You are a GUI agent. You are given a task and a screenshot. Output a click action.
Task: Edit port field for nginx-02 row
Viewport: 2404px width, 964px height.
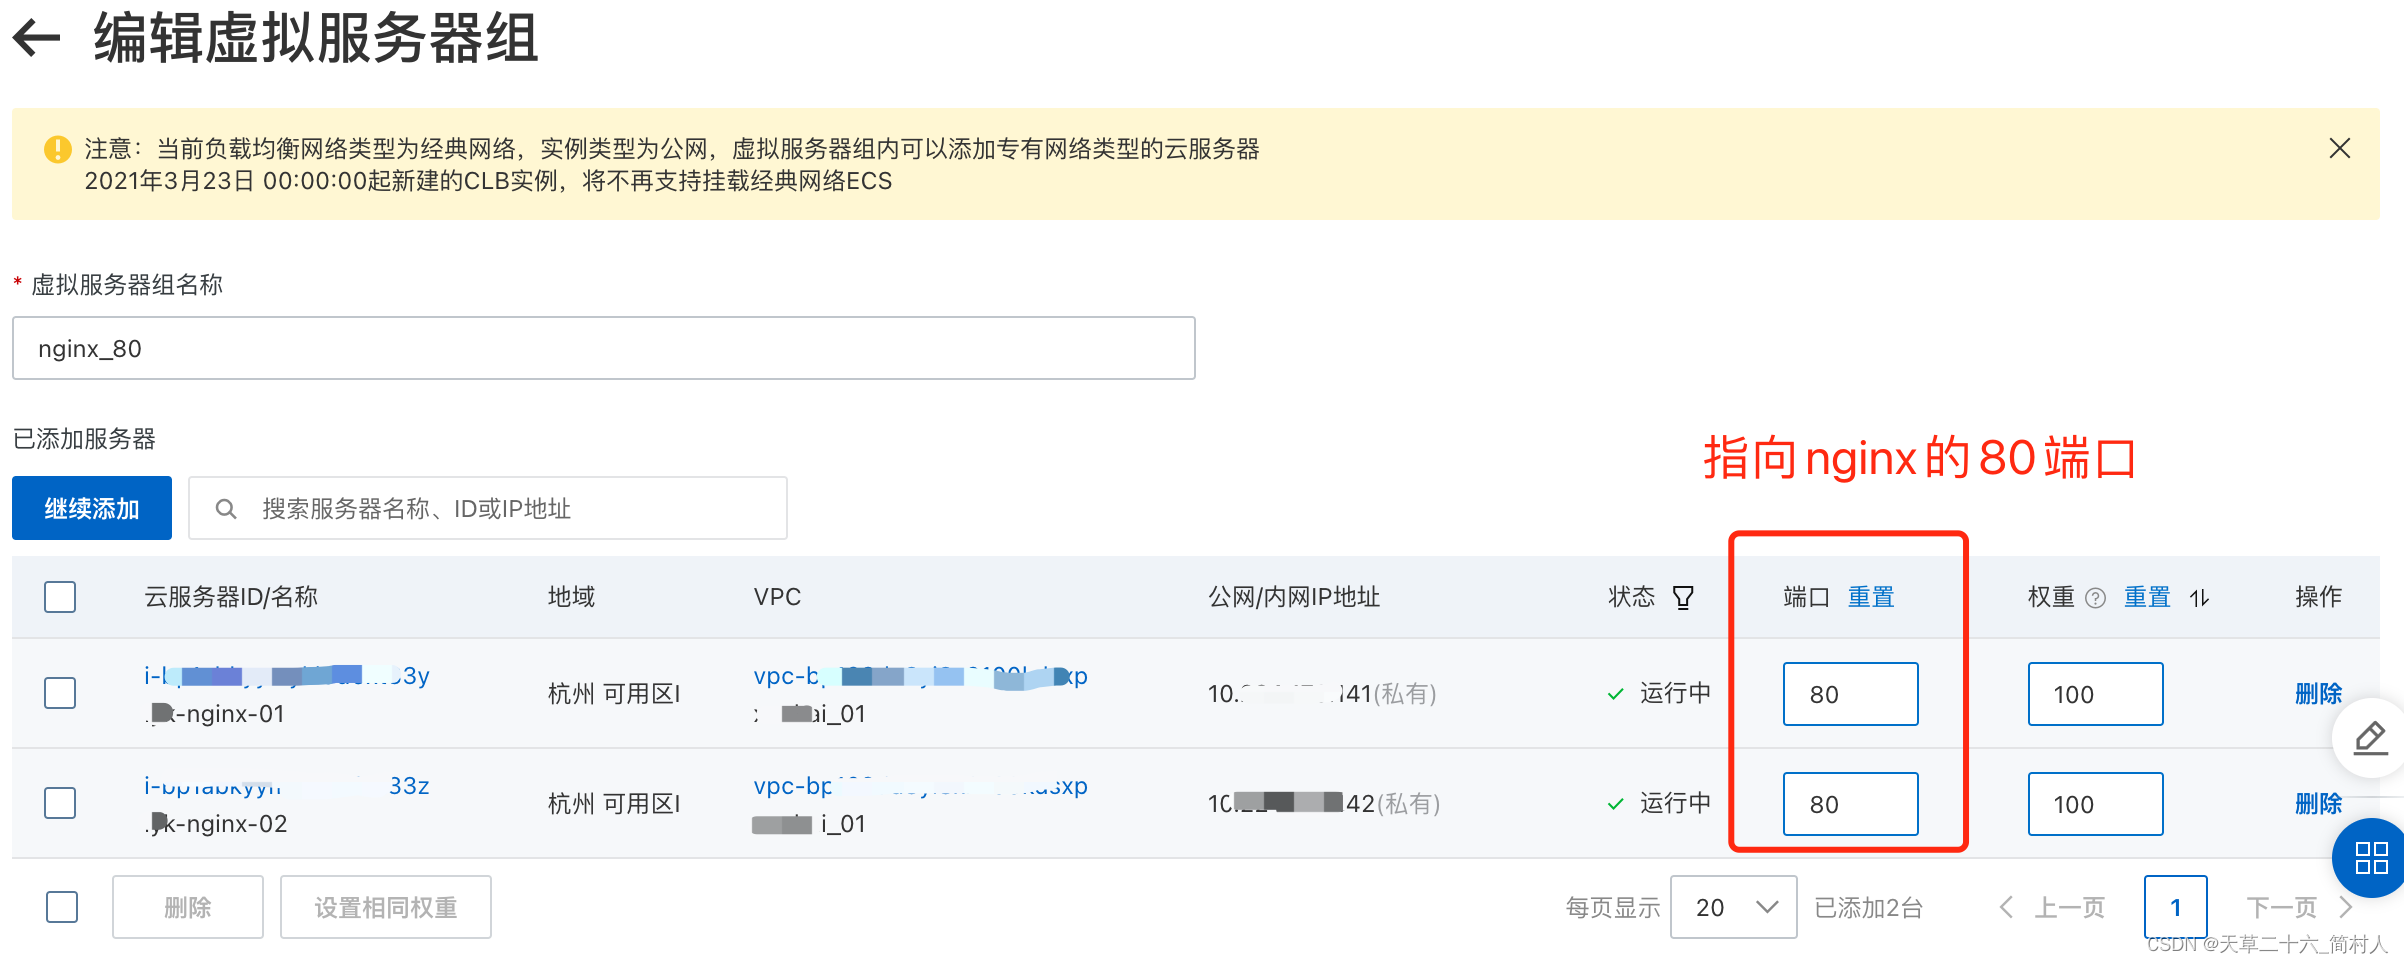[x=1850, y=804]
